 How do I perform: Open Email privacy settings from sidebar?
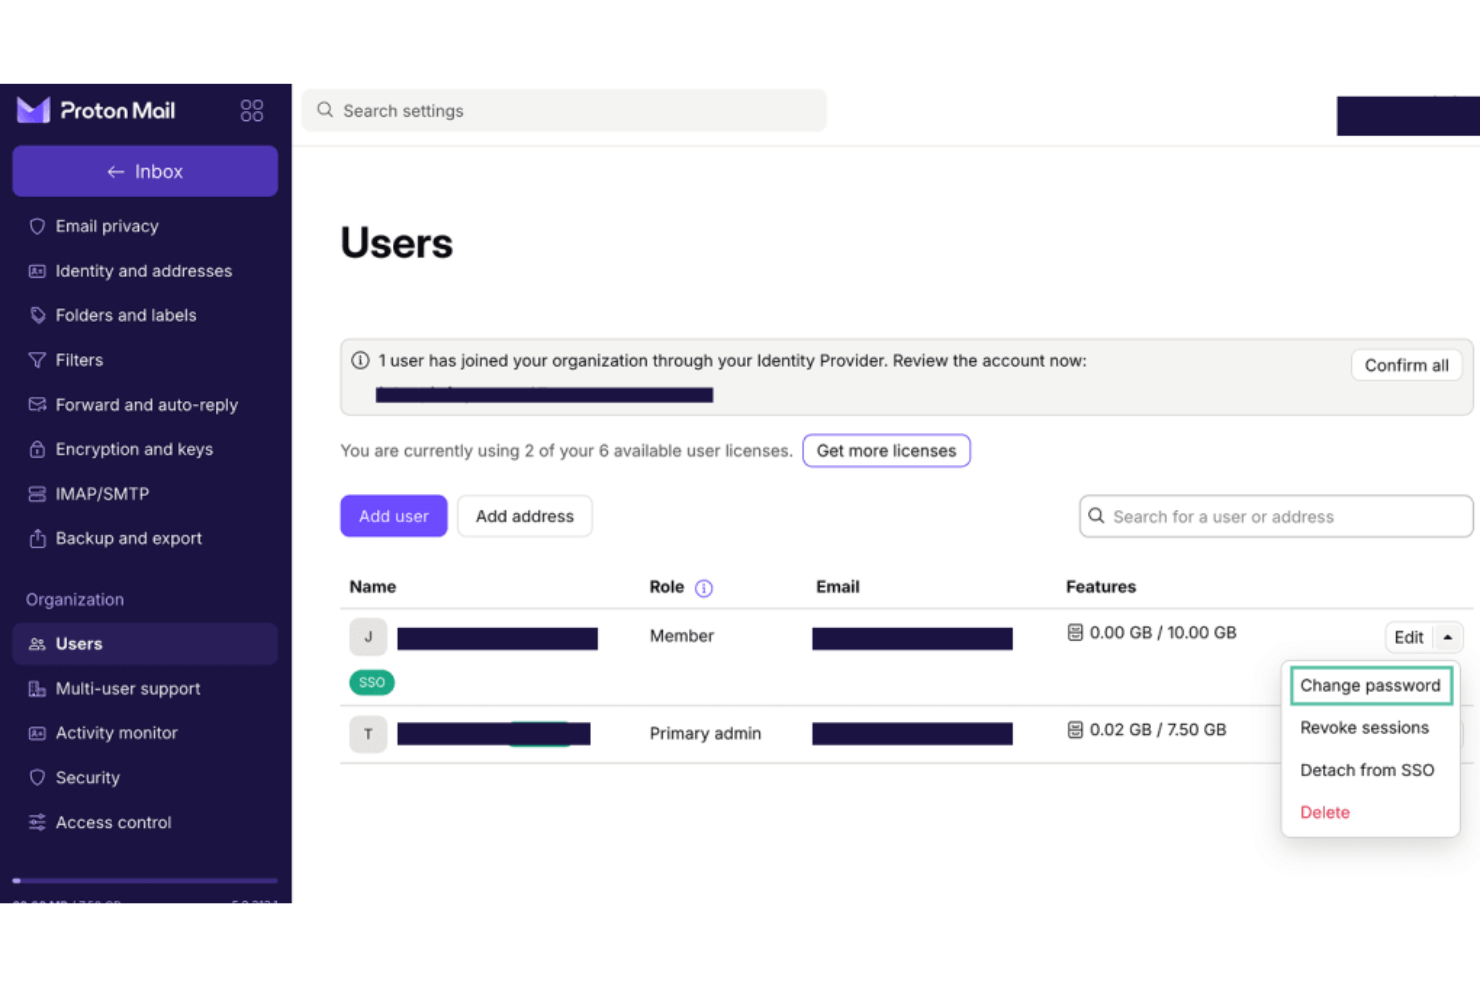tap(107, 226)
